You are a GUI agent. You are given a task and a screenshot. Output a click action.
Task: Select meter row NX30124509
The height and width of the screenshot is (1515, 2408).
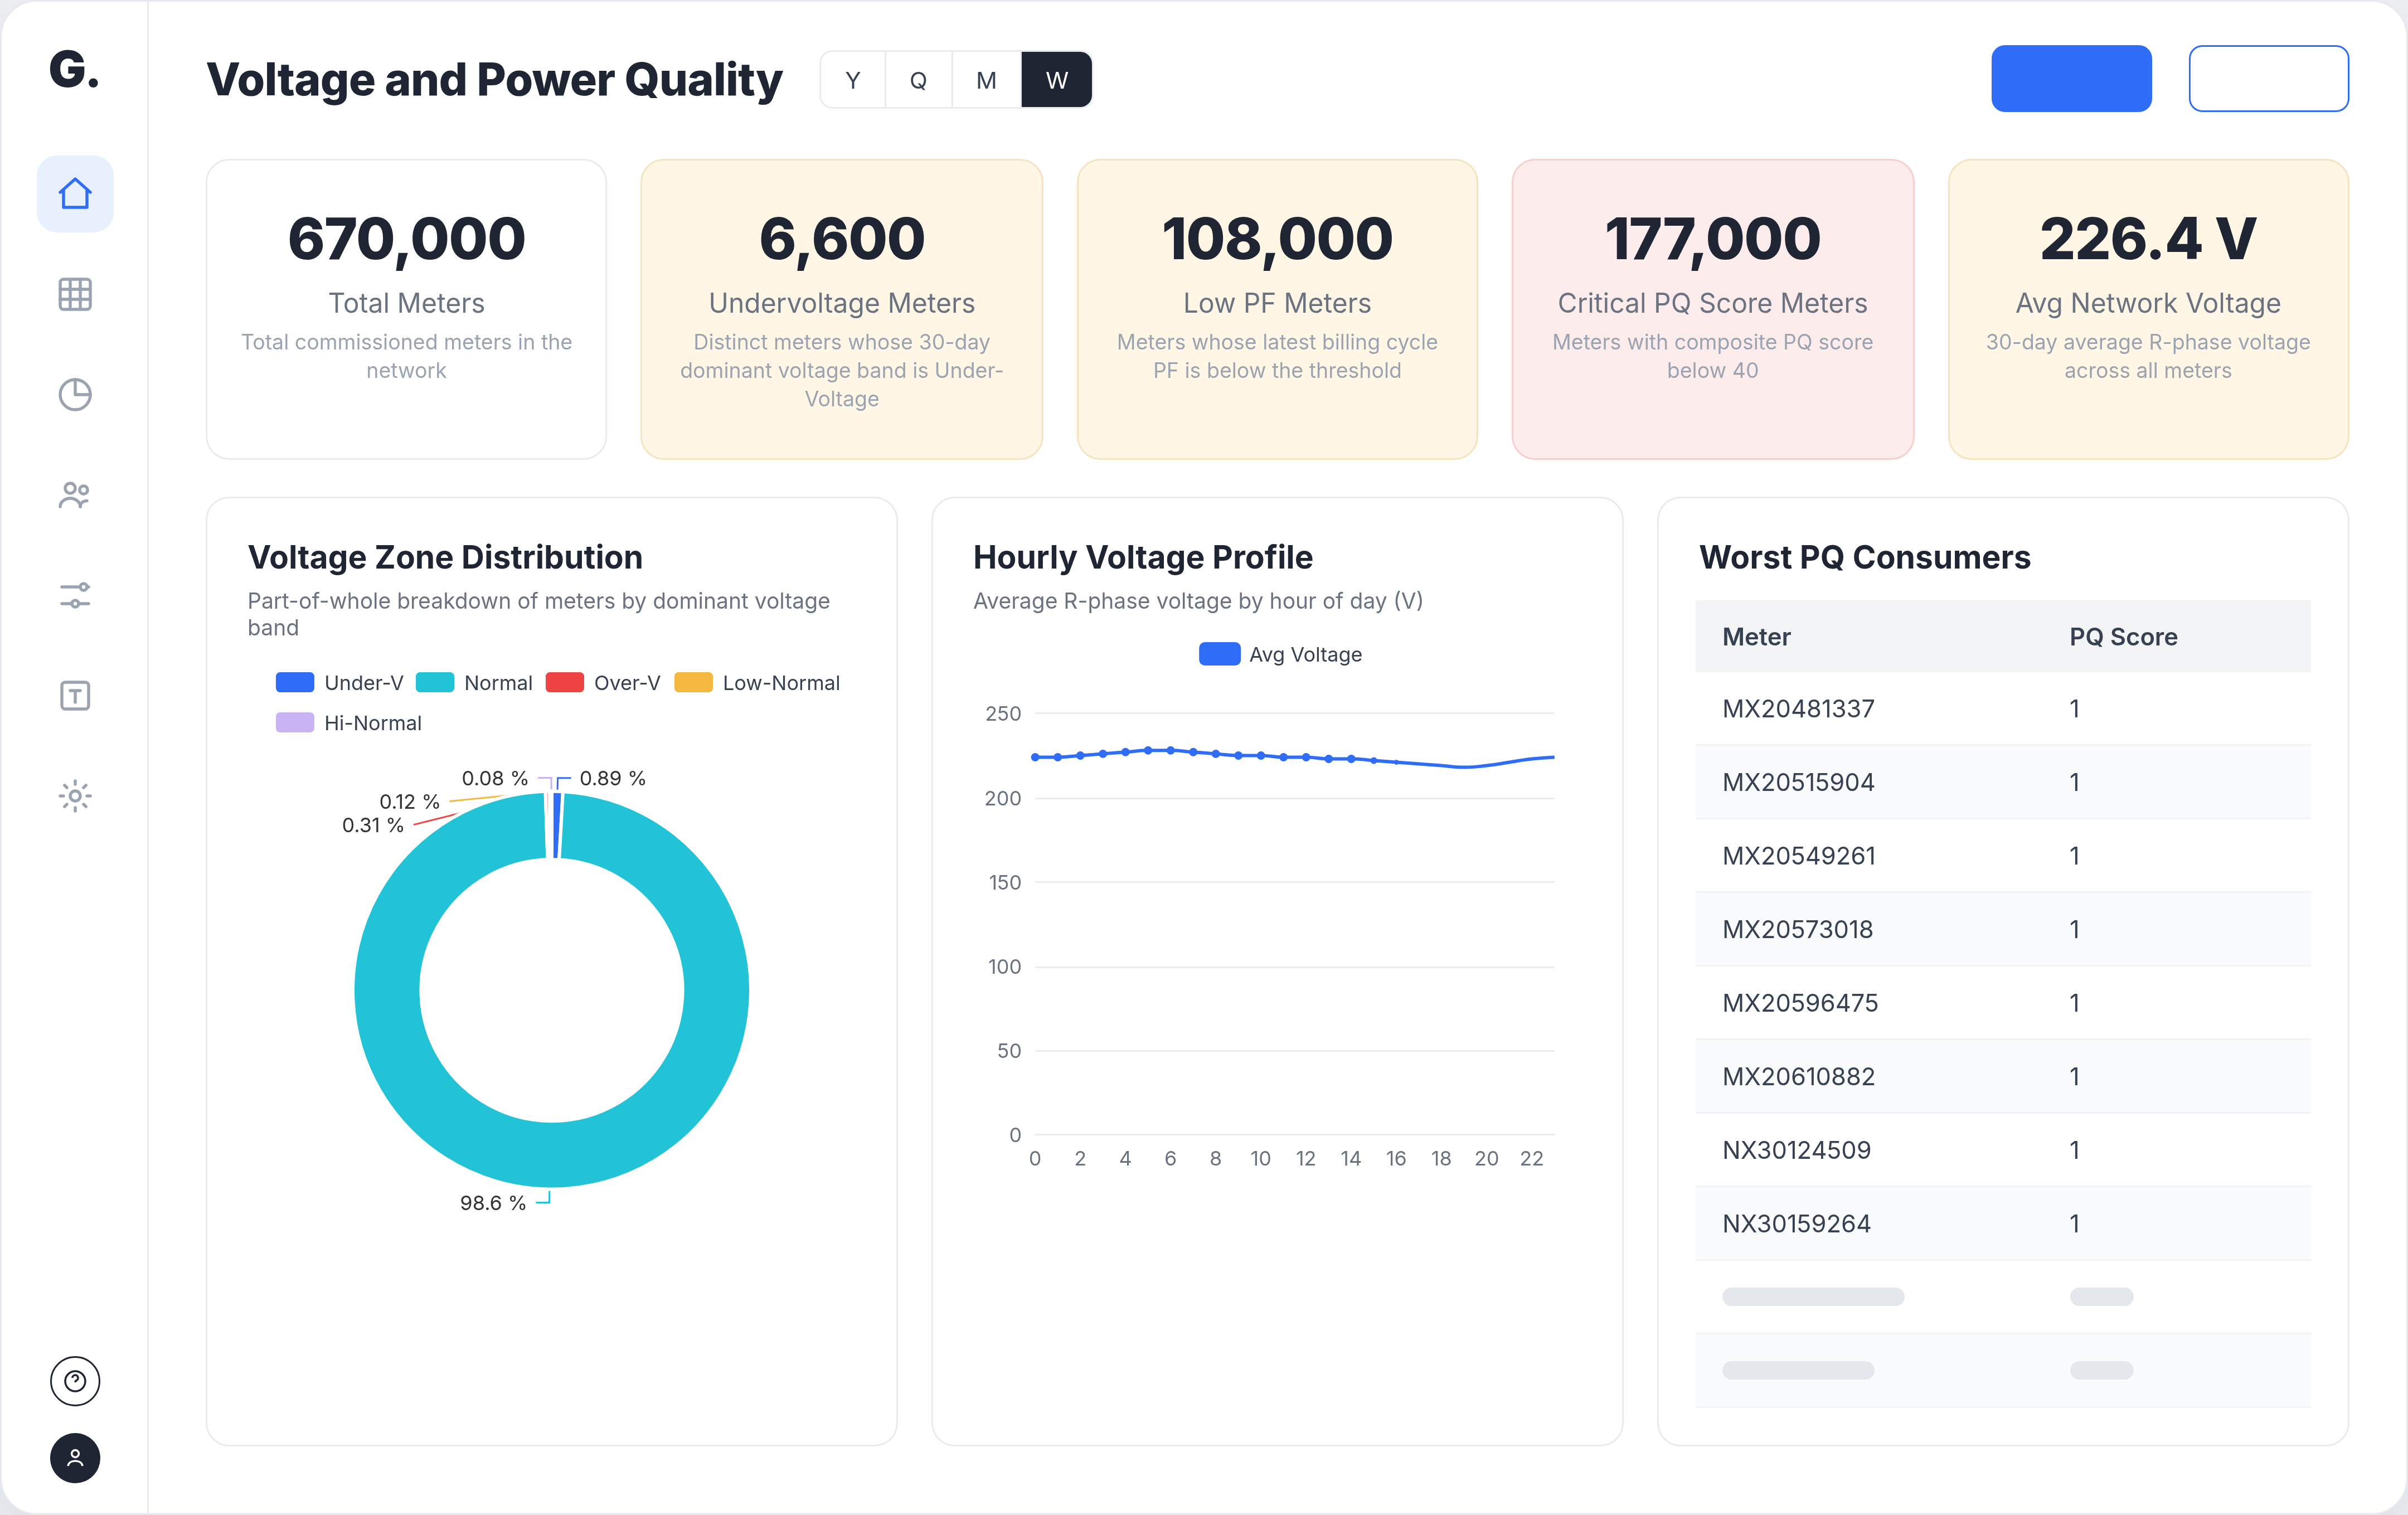click(2003, 1150)
